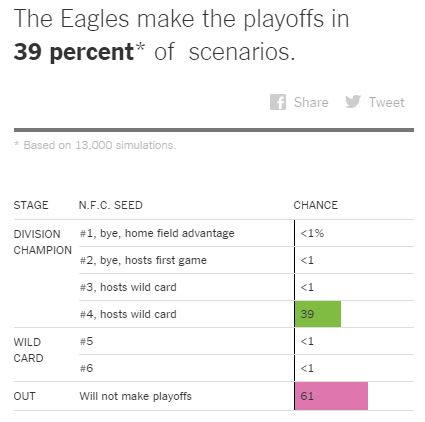The height and width of the screenshot is (422, 425).
Task: Select the green 39 percent bar
Action: pos(318,314)
